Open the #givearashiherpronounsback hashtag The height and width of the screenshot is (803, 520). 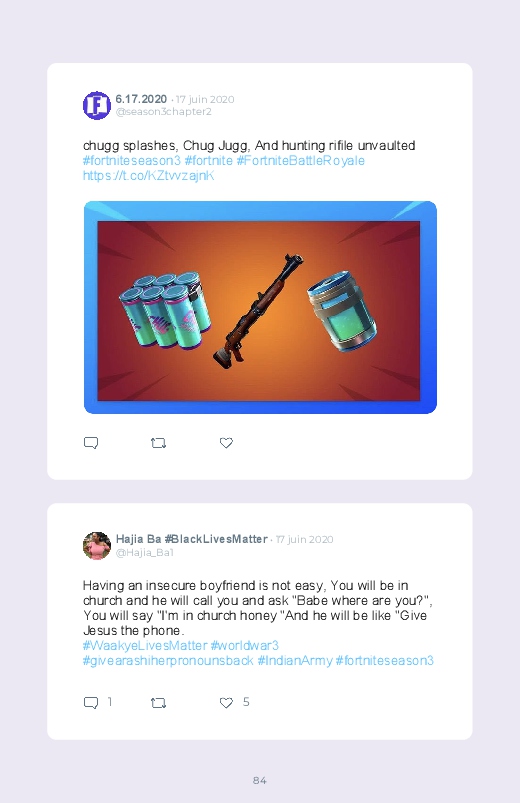(168, 661)
